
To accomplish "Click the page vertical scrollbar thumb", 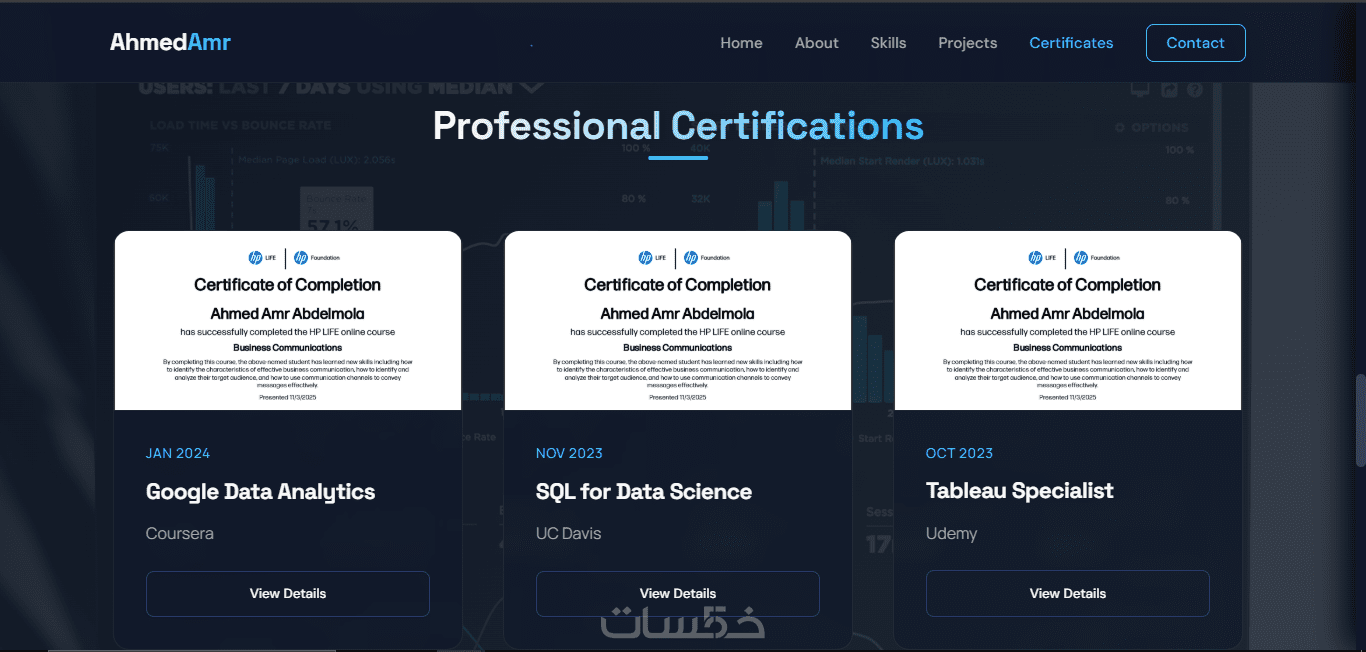I will [1360, 420].
